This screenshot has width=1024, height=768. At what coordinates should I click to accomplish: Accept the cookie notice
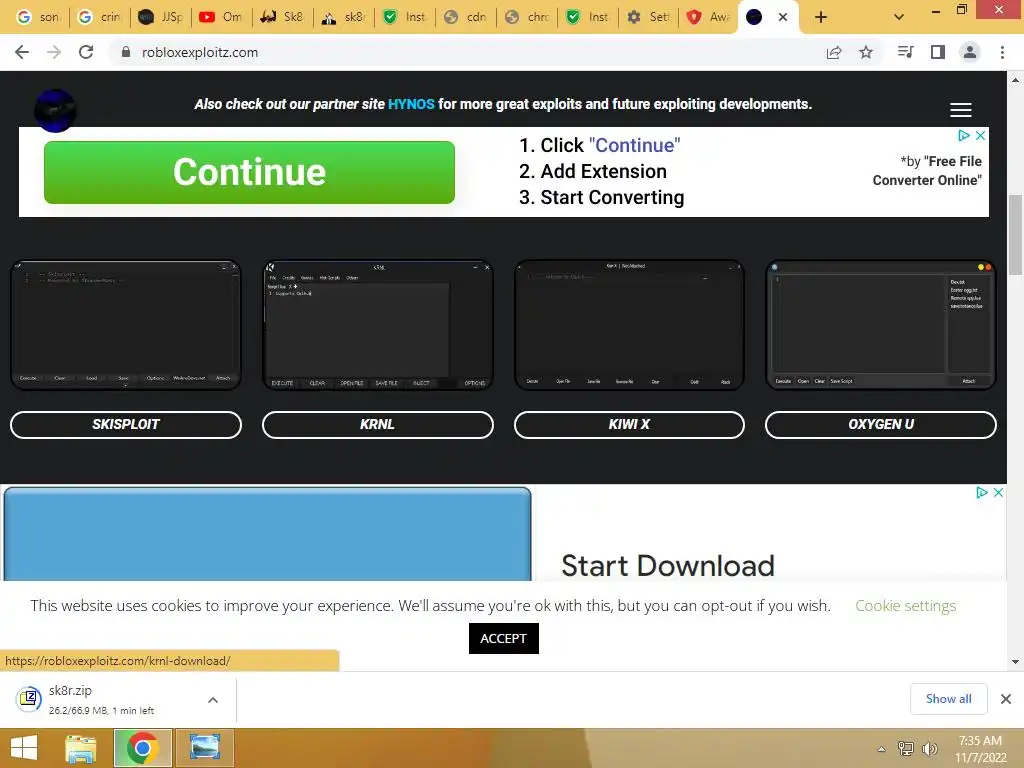(x=504, y=638)
